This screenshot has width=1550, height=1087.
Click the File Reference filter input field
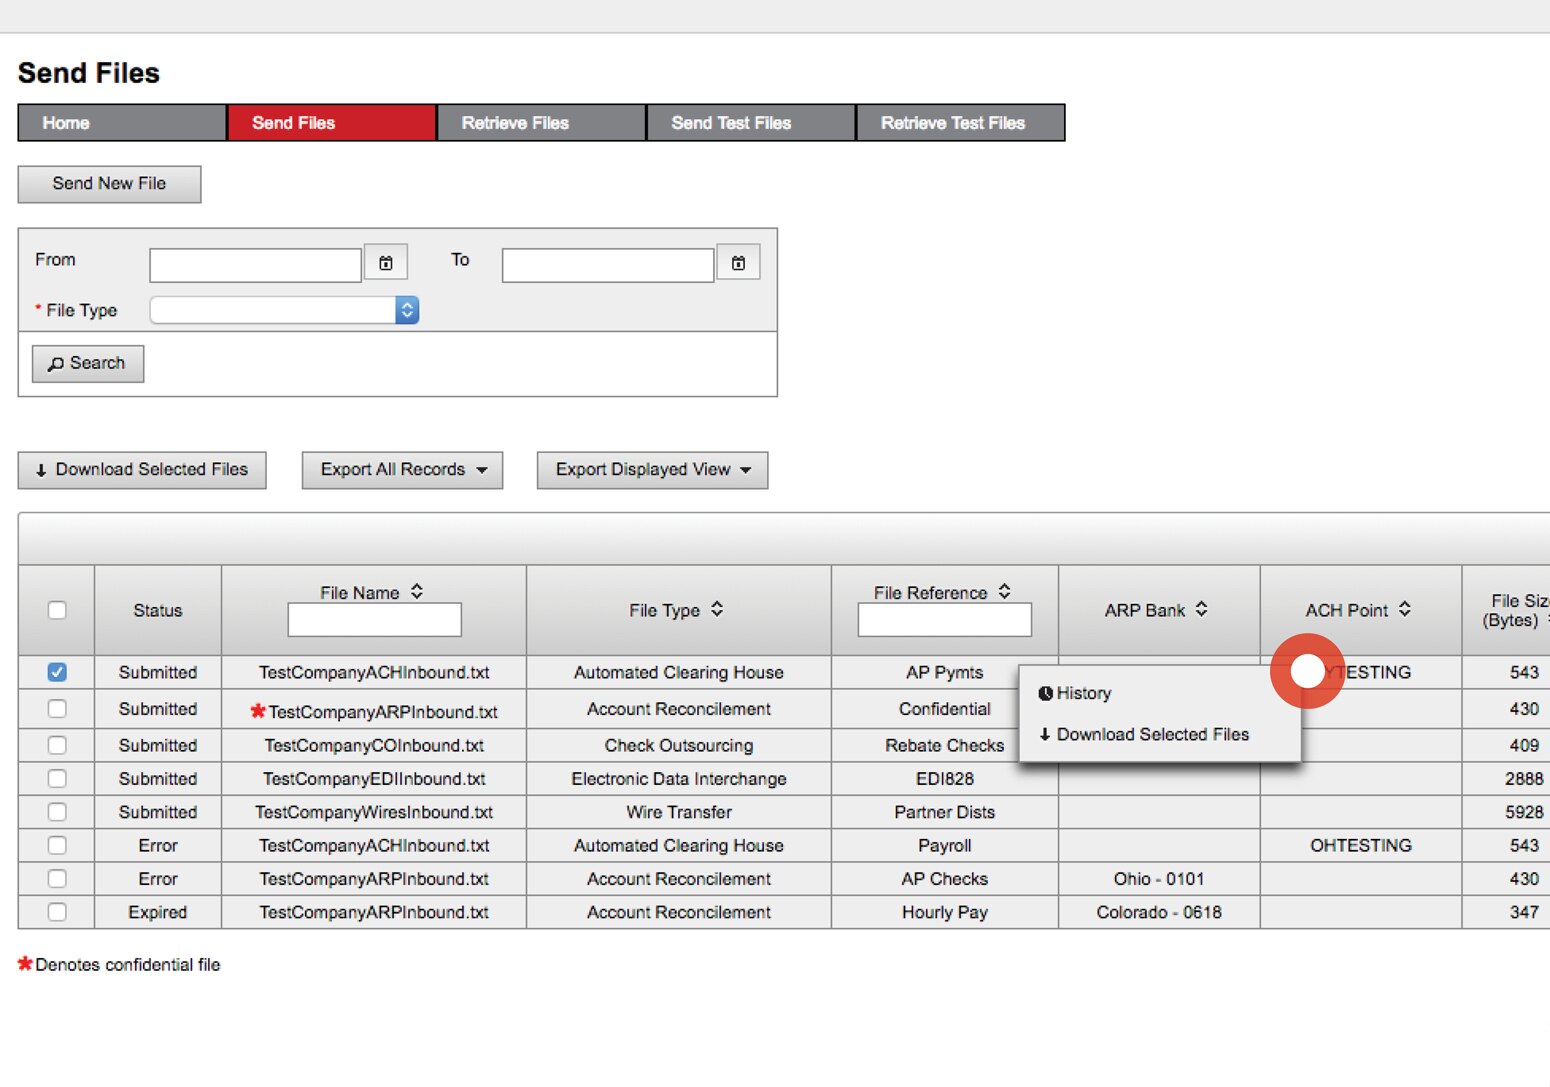[944, 620]
